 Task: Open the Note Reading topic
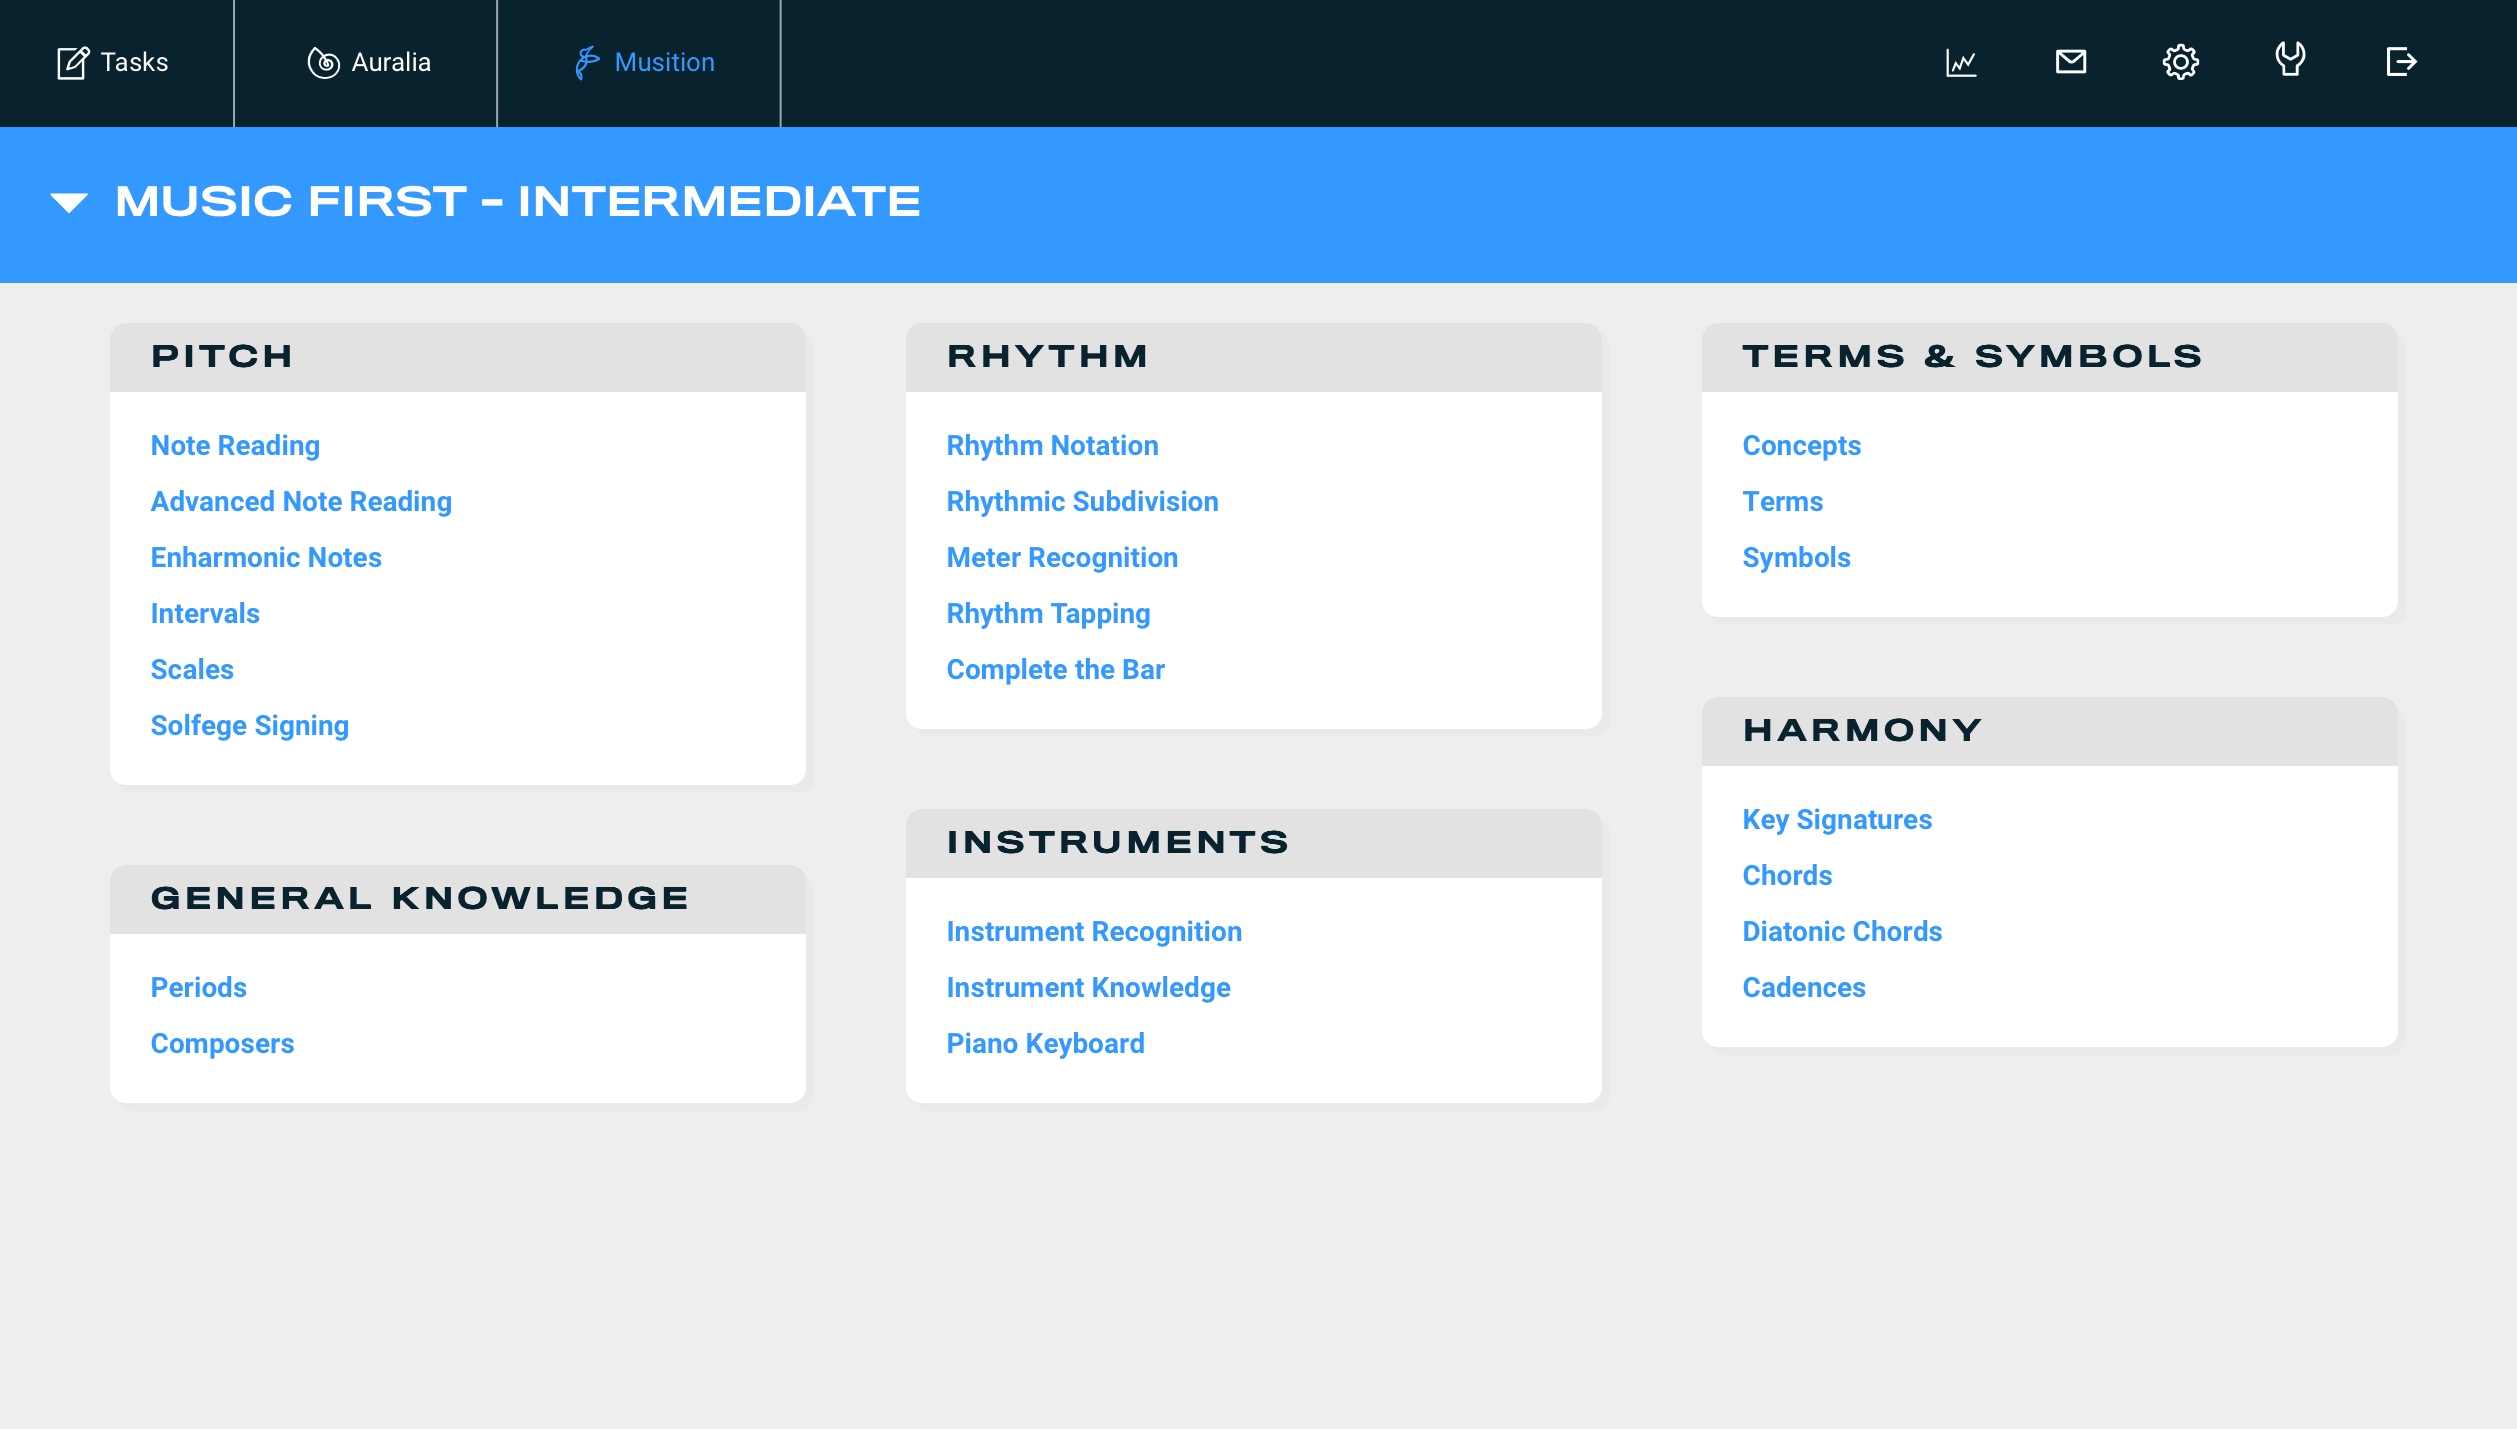[235, 446]
